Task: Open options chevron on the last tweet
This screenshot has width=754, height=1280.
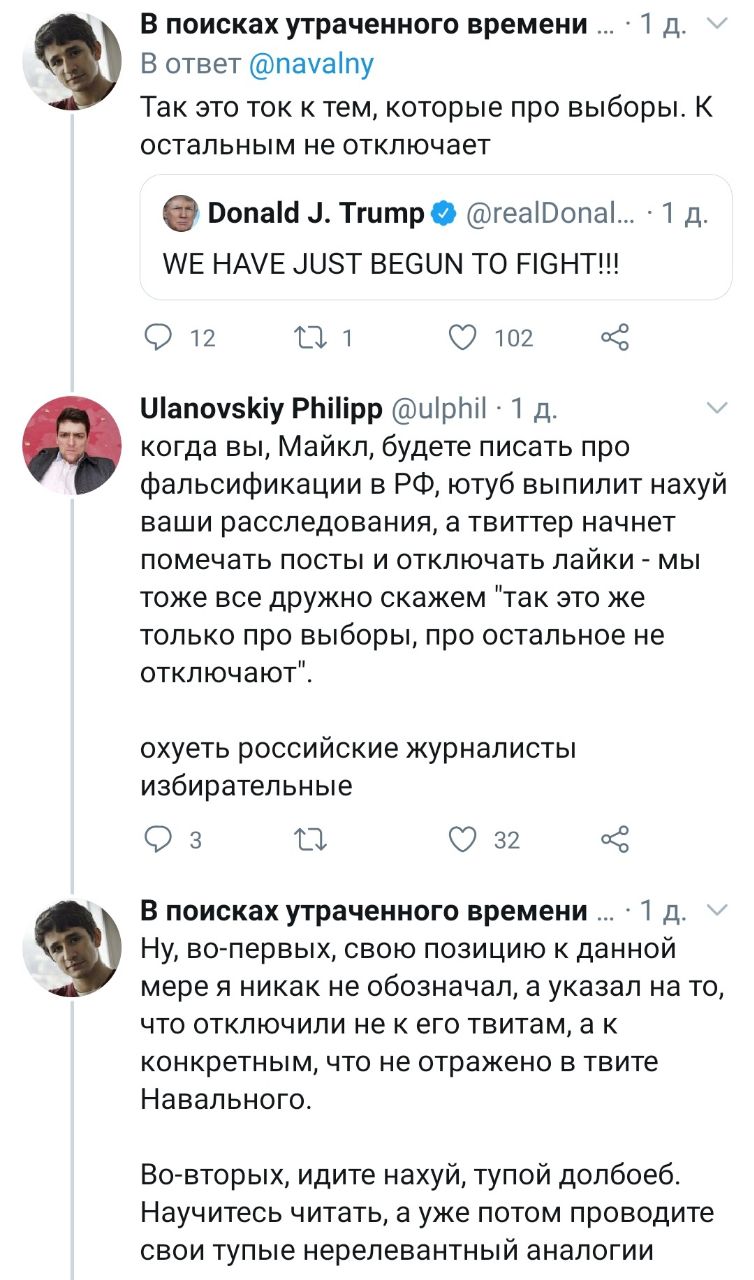Action: point(717,908)
